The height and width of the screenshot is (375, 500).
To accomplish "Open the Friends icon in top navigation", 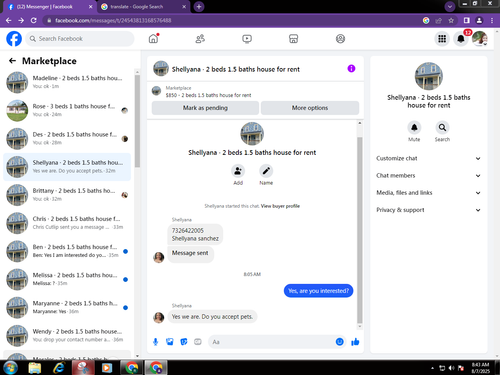I will coord(200,39).
